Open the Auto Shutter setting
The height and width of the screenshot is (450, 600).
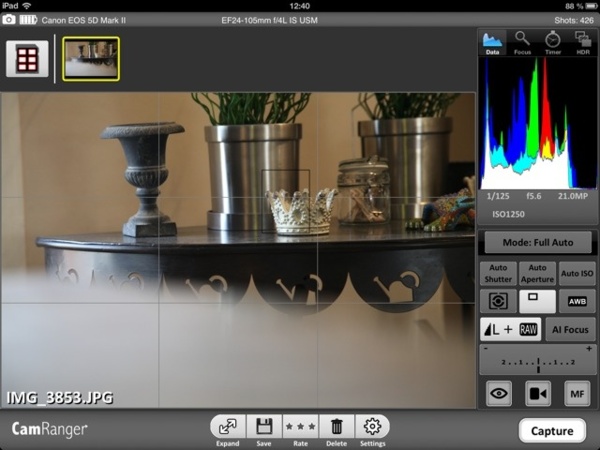click(x=498, y=273)
